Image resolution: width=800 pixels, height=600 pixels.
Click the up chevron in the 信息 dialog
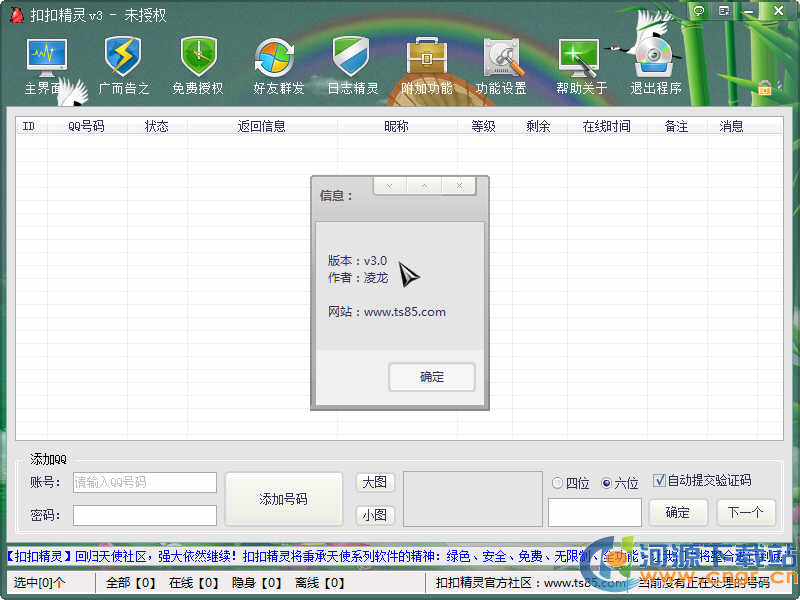(424, 186)
